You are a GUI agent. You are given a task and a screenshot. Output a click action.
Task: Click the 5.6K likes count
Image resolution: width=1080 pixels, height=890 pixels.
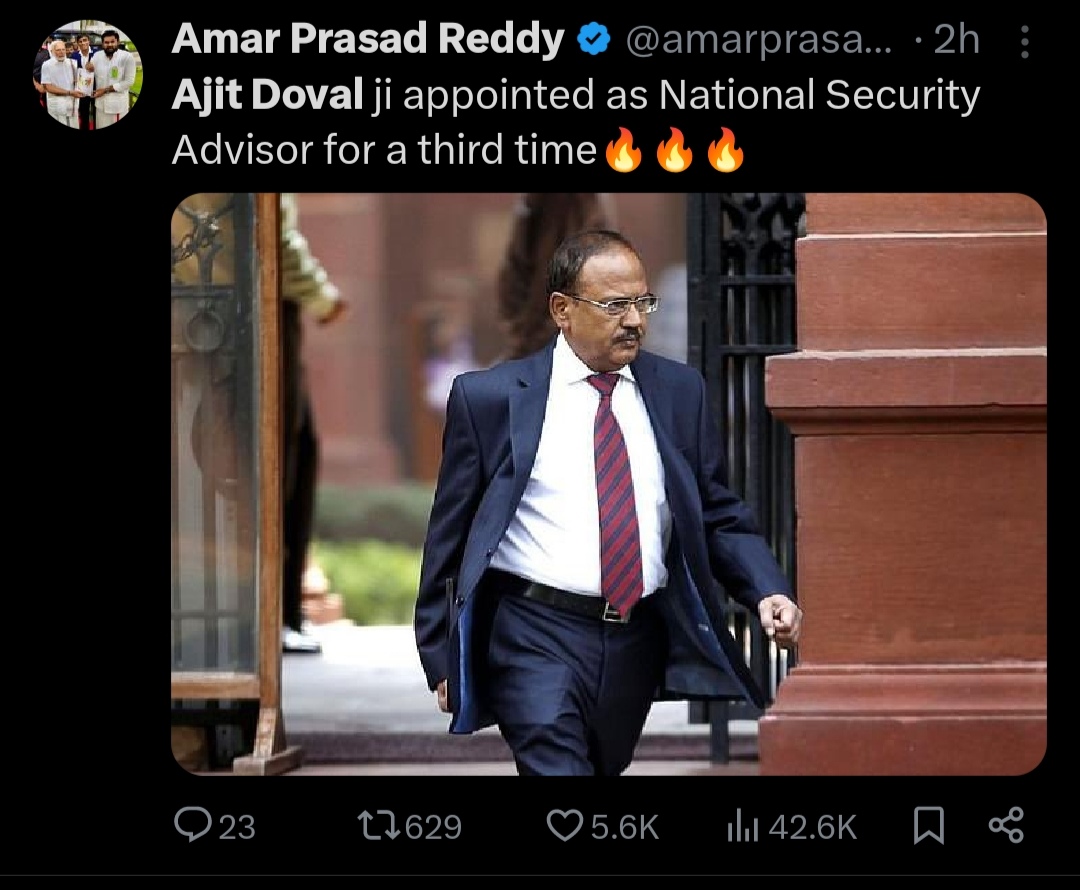point(625,827)
